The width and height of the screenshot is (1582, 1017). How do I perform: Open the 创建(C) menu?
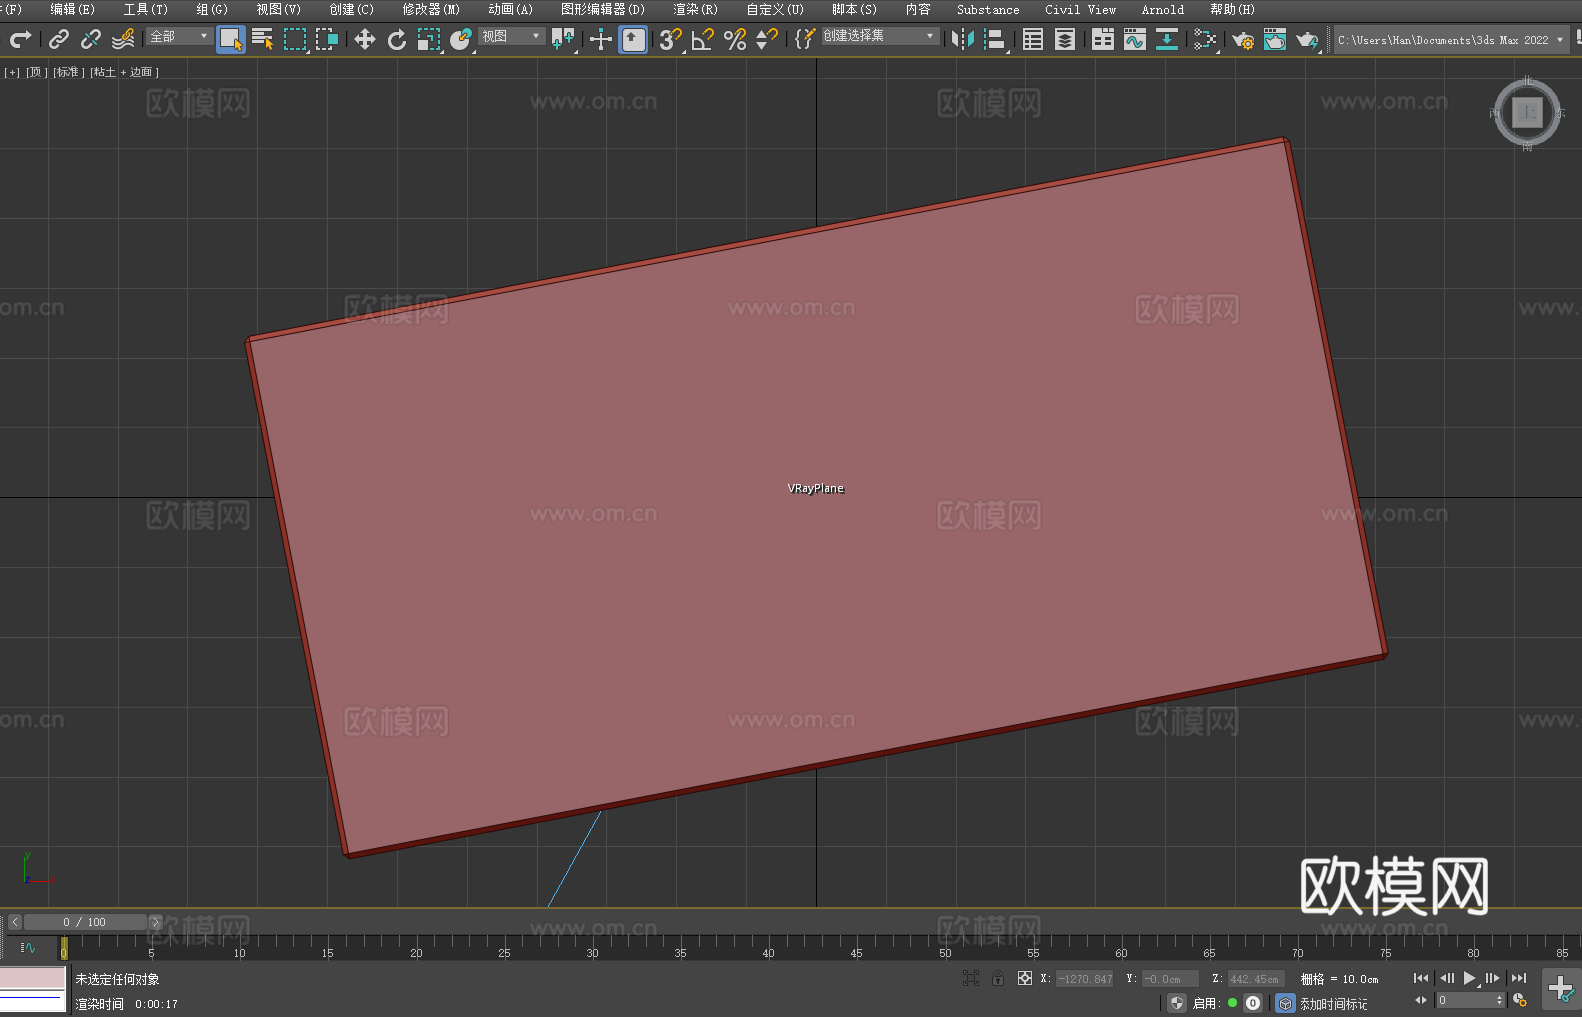tap(352, 9)
